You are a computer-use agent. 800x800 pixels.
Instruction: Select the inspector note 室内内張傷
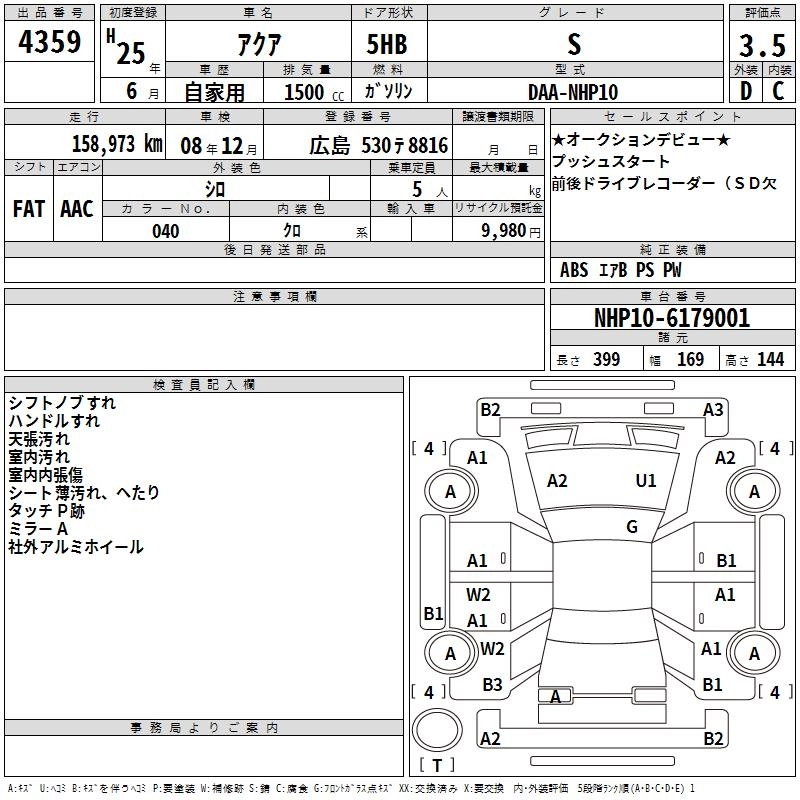tap(45, 474)
